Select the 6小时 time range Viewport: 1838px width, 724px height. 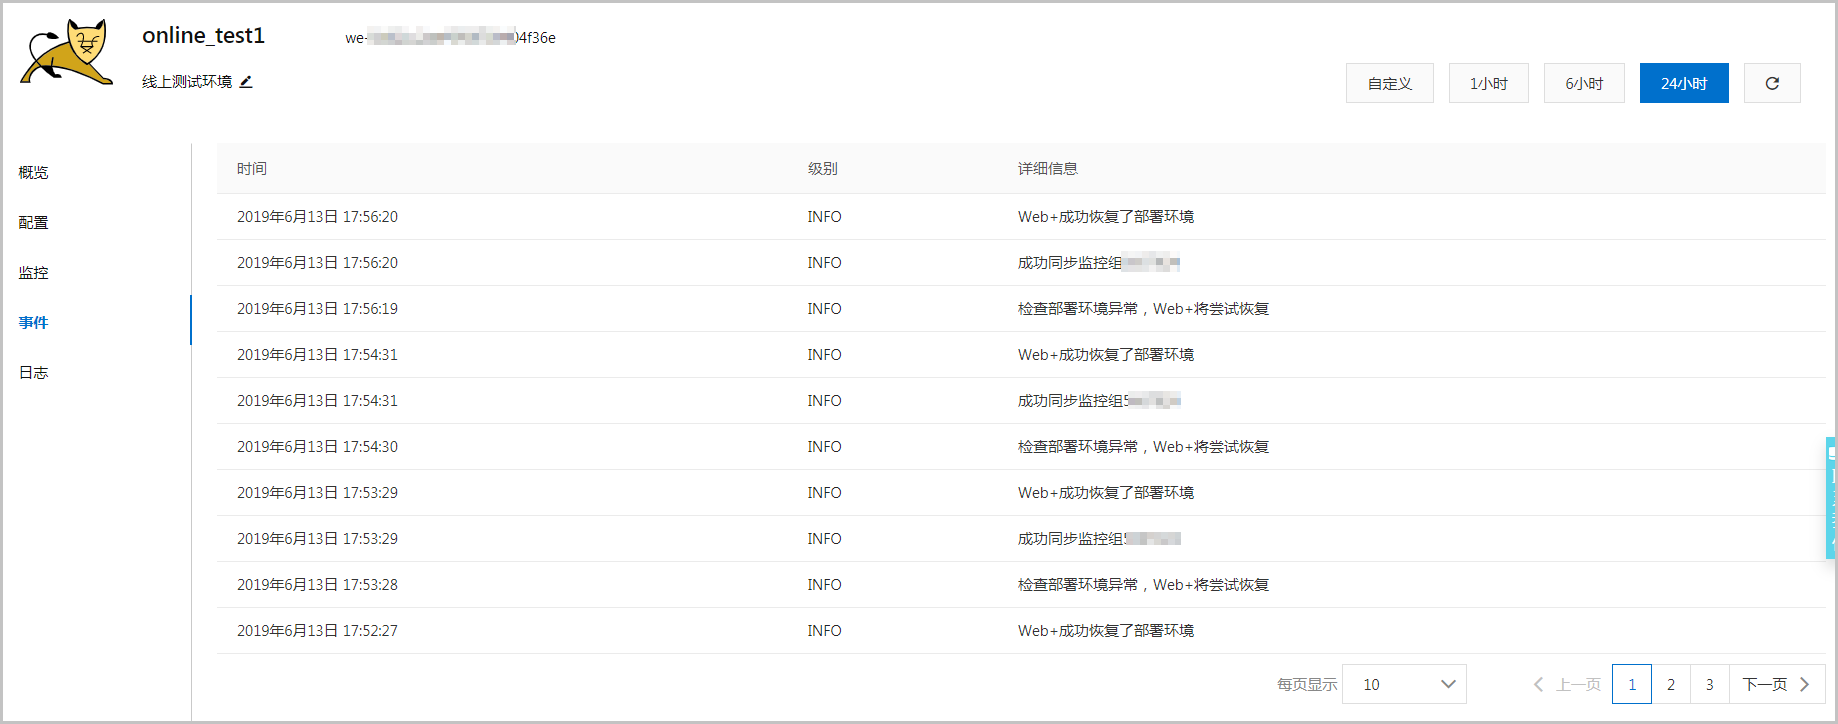click(x=1584, y=83)
